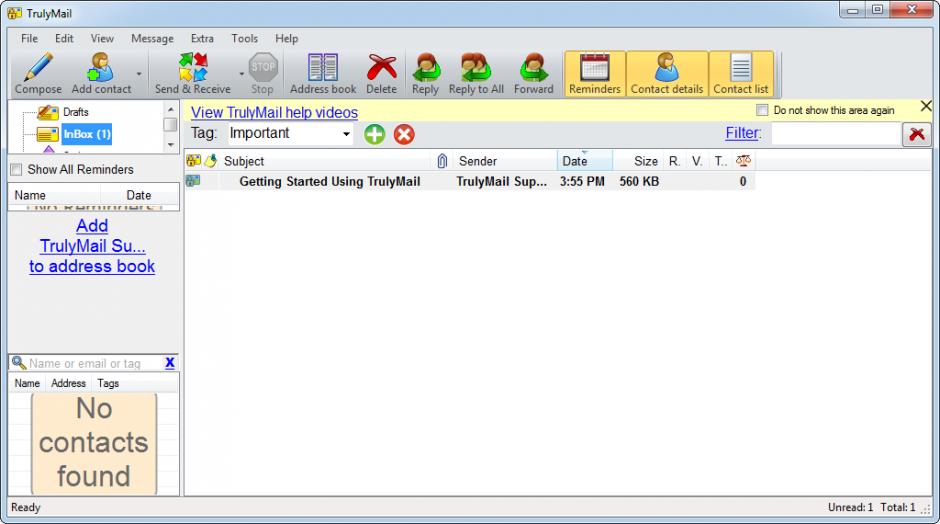The image size is (940, 524).
Task: Clear contact search with blue X
Action: [170, 363]
